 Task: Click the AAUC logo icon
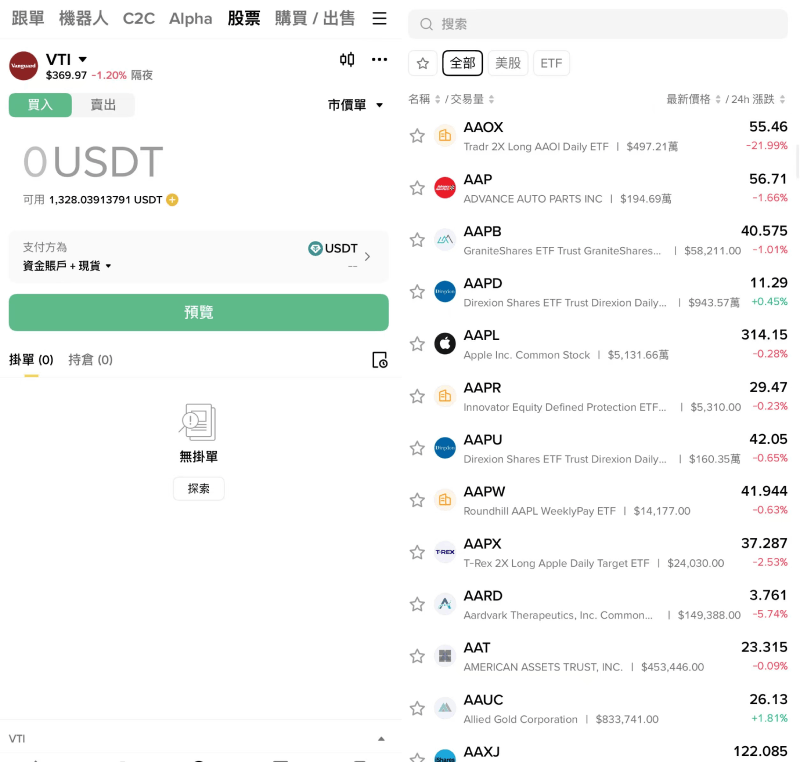point(445,708)
